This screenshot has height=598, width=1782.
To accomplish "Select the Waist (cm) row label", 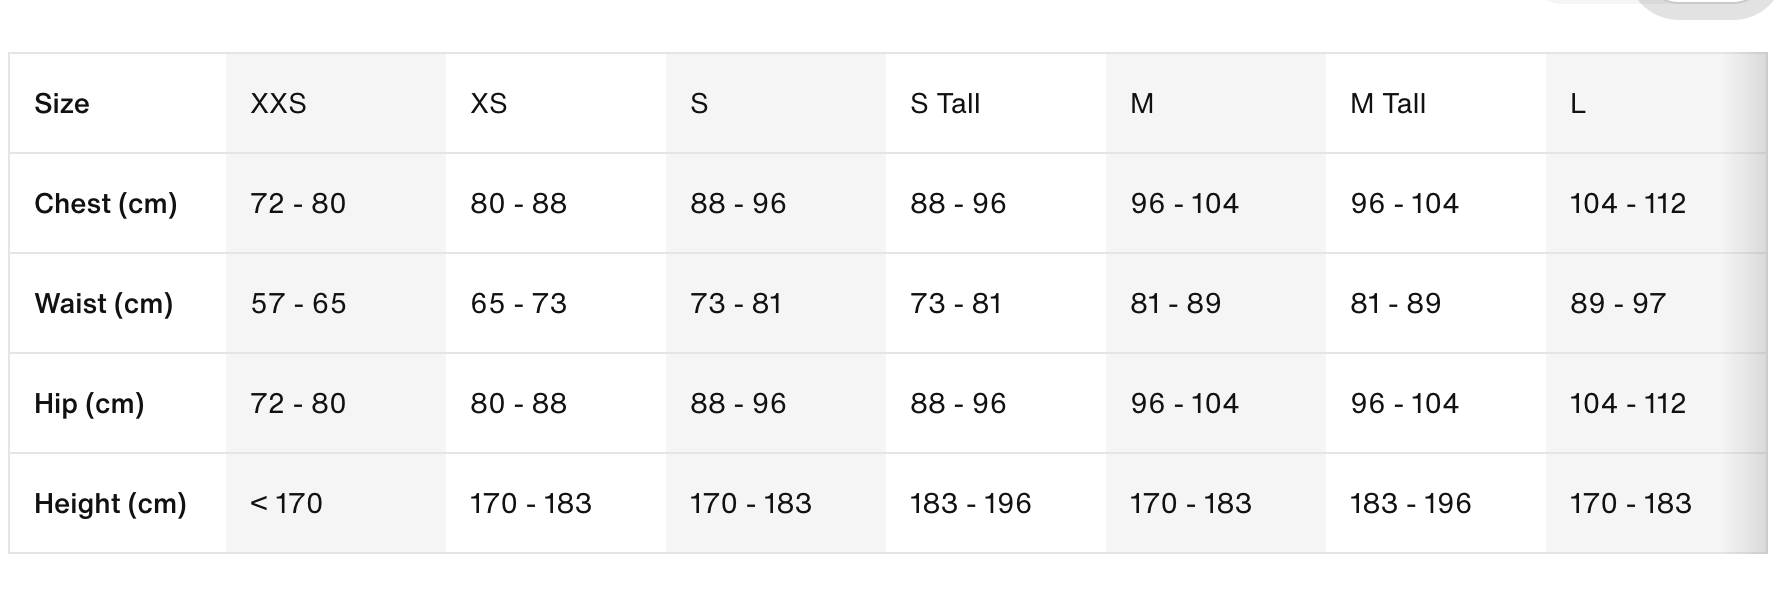I will click(104, 304).
